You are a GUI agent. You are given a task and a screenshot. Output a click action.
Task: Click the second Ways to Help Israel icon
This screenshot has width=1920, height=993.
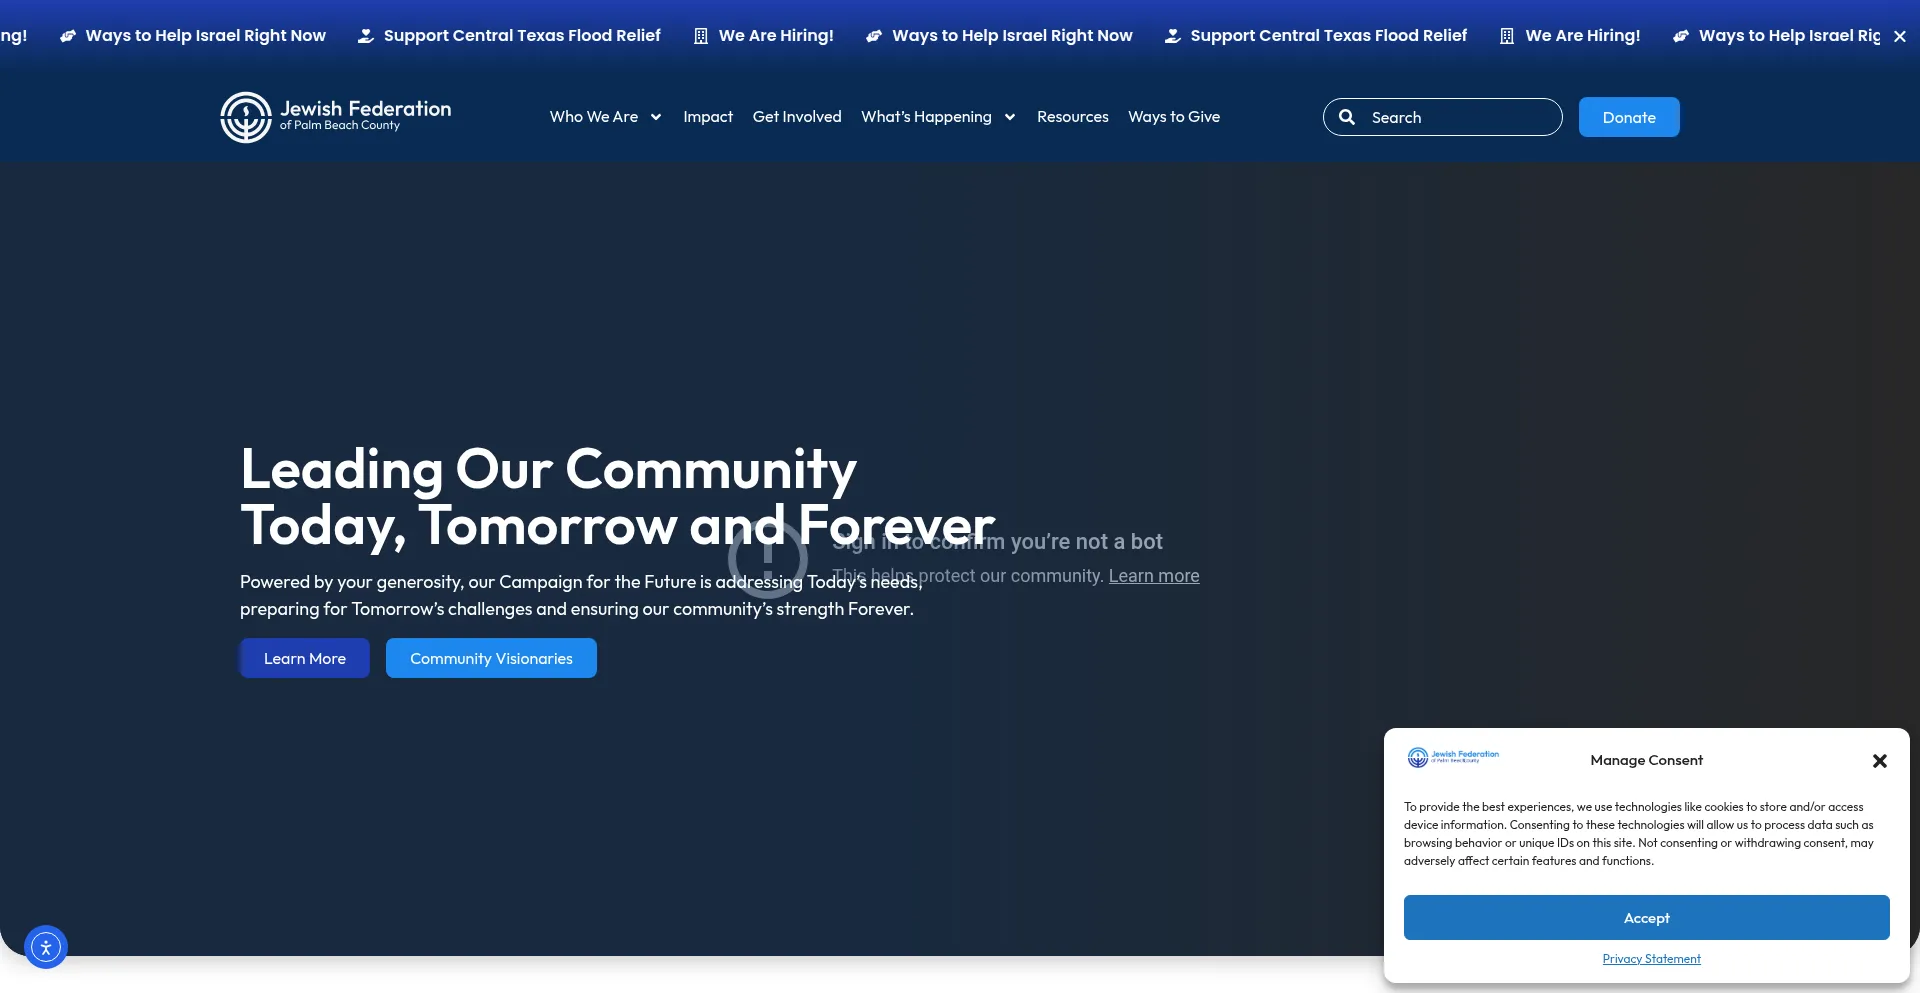coord(874,36)
